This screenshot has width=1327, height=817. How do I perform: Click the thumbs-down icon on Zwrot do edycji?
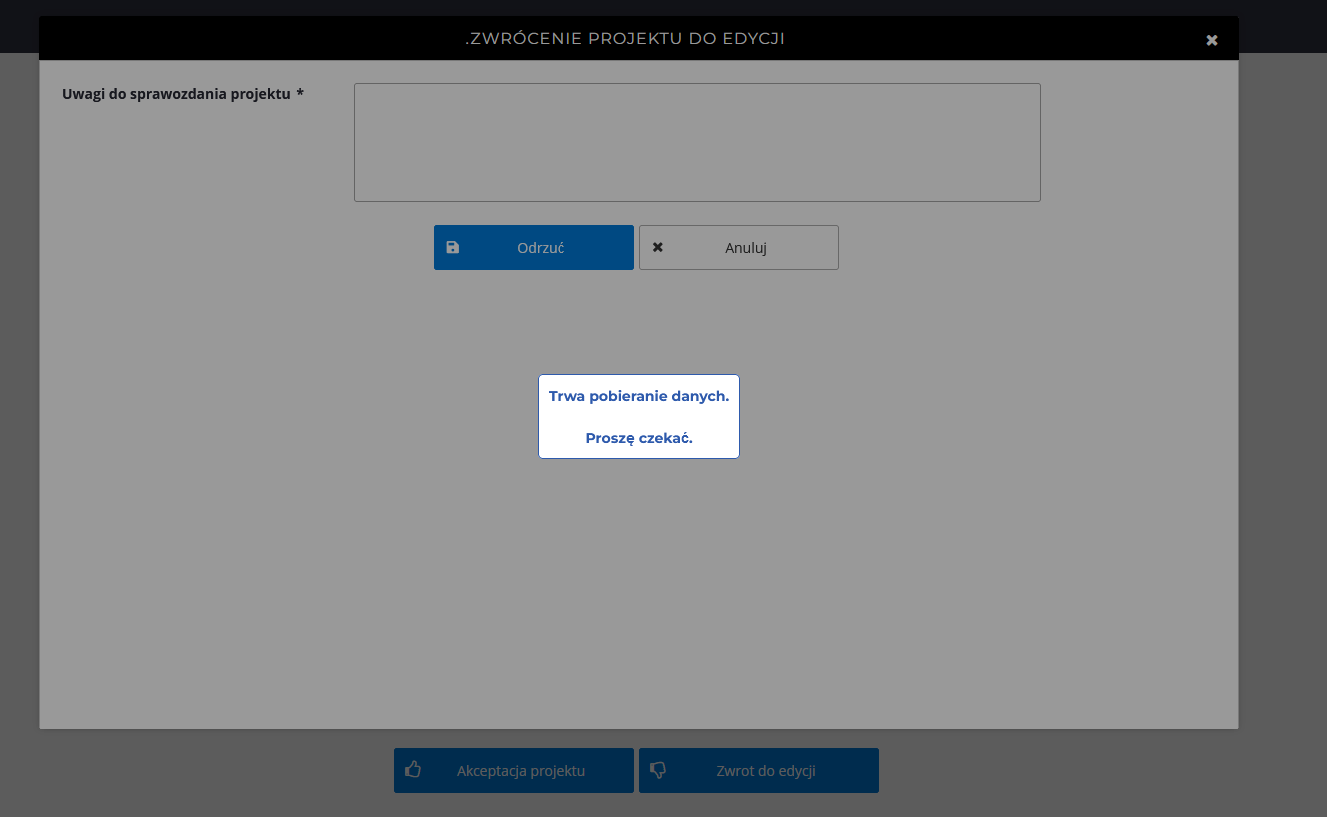point(658,770)
